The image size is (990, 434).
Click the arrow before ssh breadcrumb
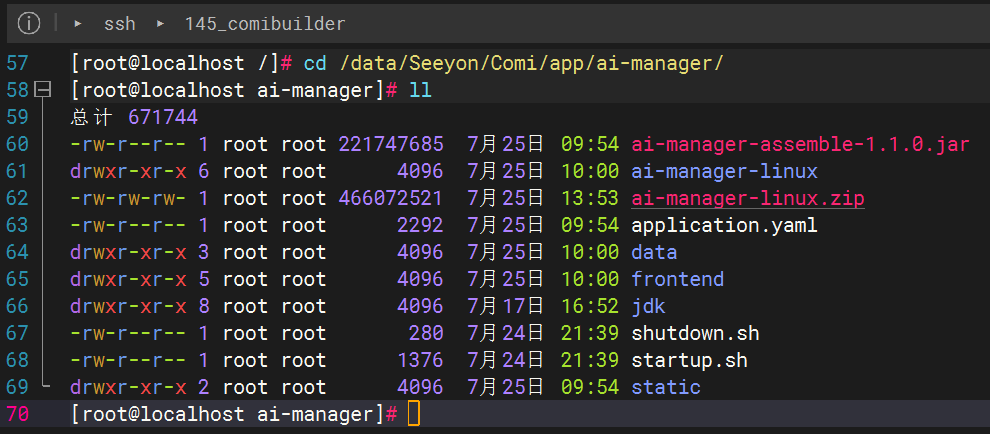78,22
